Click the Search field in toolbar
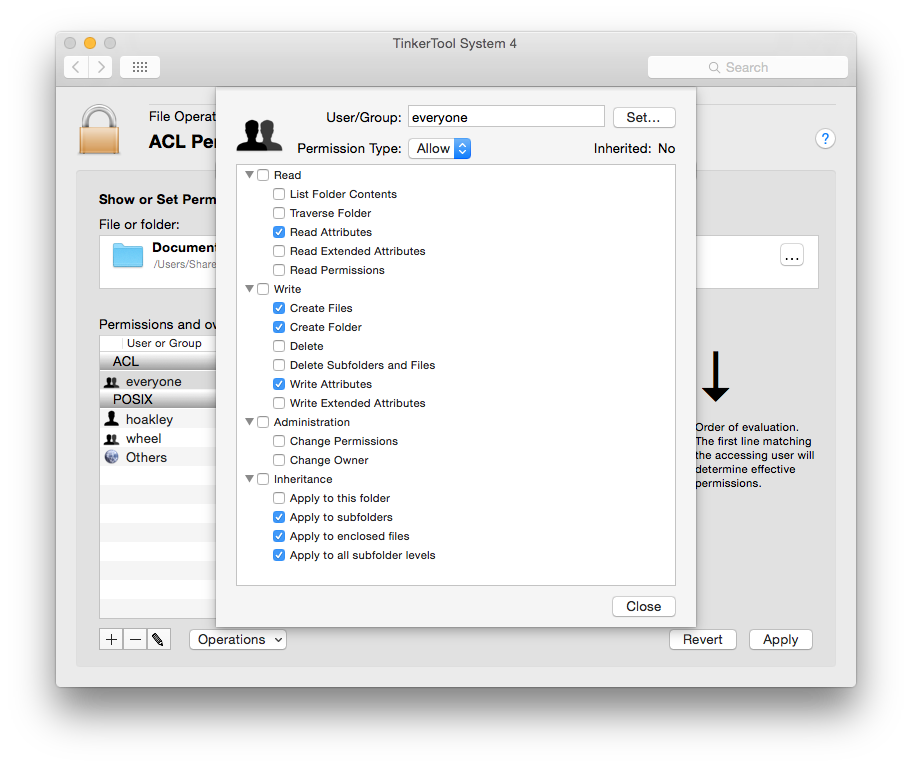912x767 pixels. (x=747, y=67)
